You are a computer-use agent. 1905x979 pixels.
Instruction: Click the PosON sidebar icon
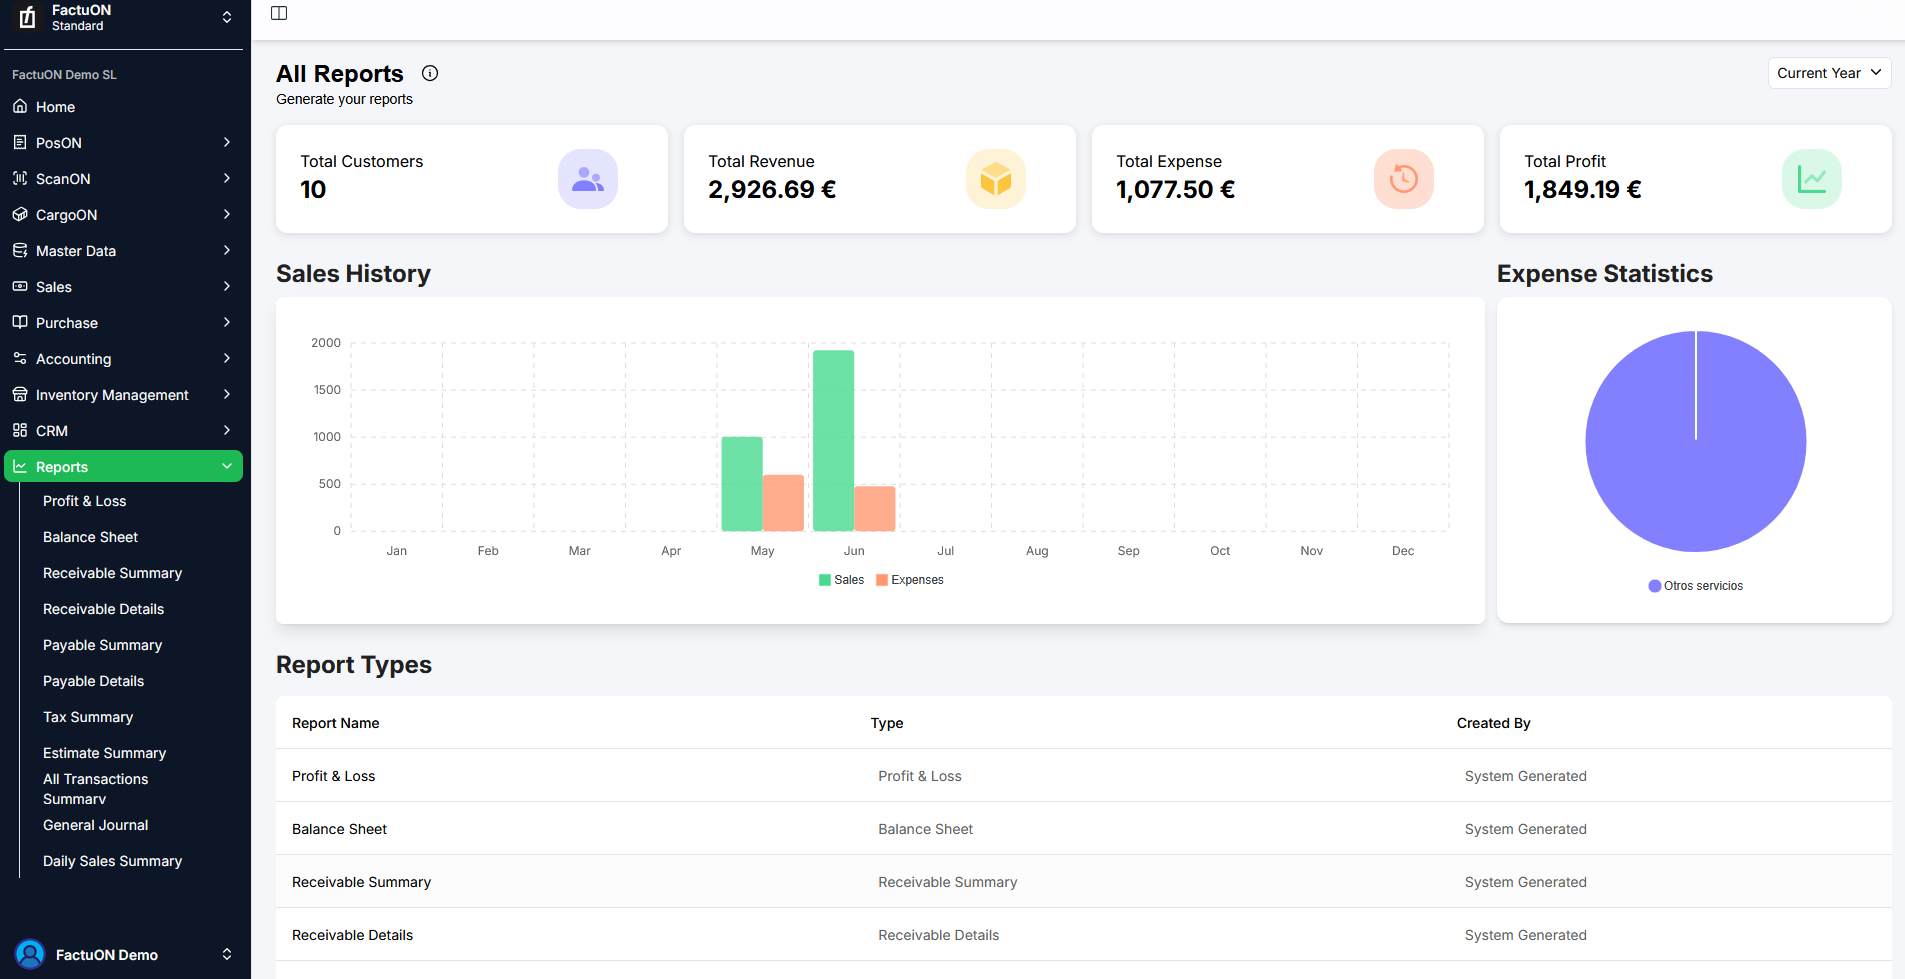tap(20, 142)
